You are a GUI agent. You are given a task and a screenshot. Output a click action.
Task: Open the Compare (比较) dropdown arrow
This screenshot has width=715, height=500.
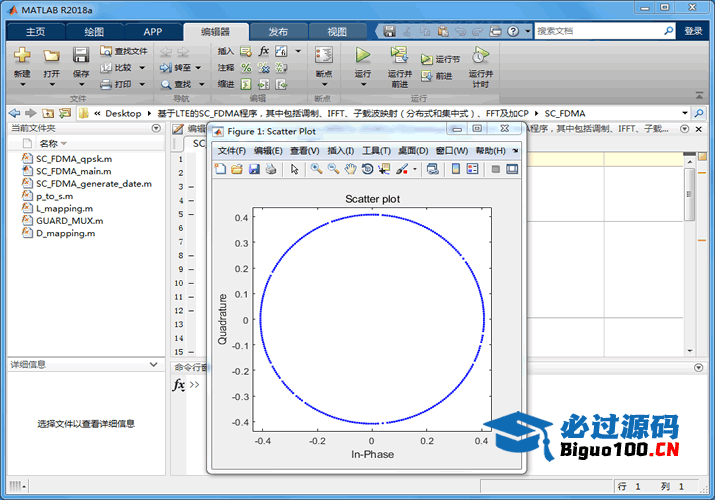[x=141, y=68]
